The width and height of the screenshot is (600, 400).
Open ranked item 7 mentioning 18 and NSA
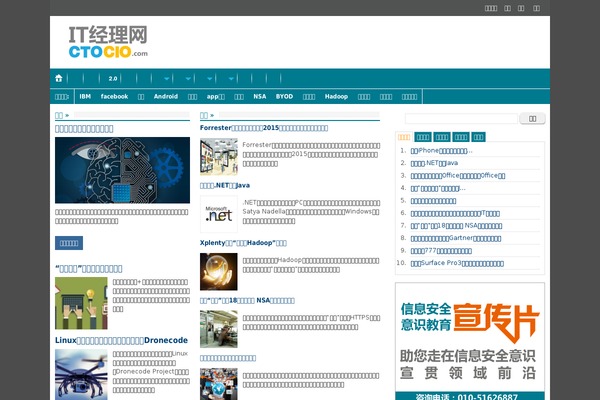[456, 226]
